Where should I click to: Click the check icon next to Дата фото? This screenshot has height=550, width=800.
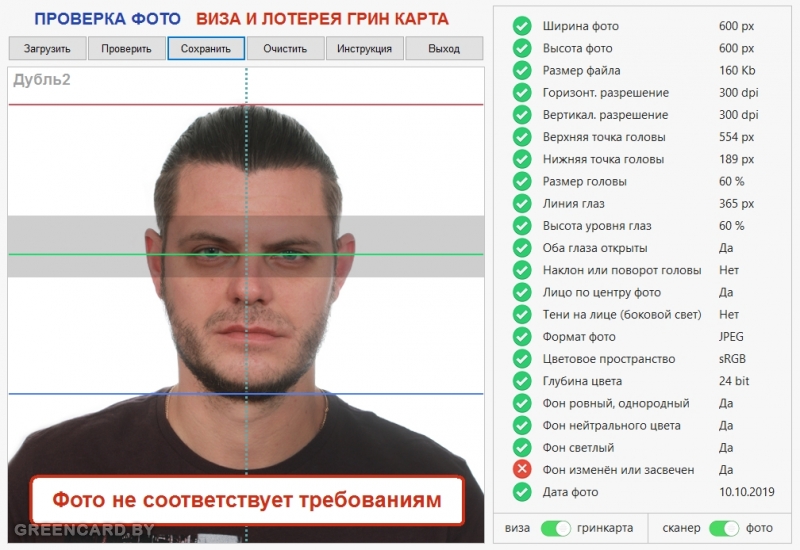point(522,492)
